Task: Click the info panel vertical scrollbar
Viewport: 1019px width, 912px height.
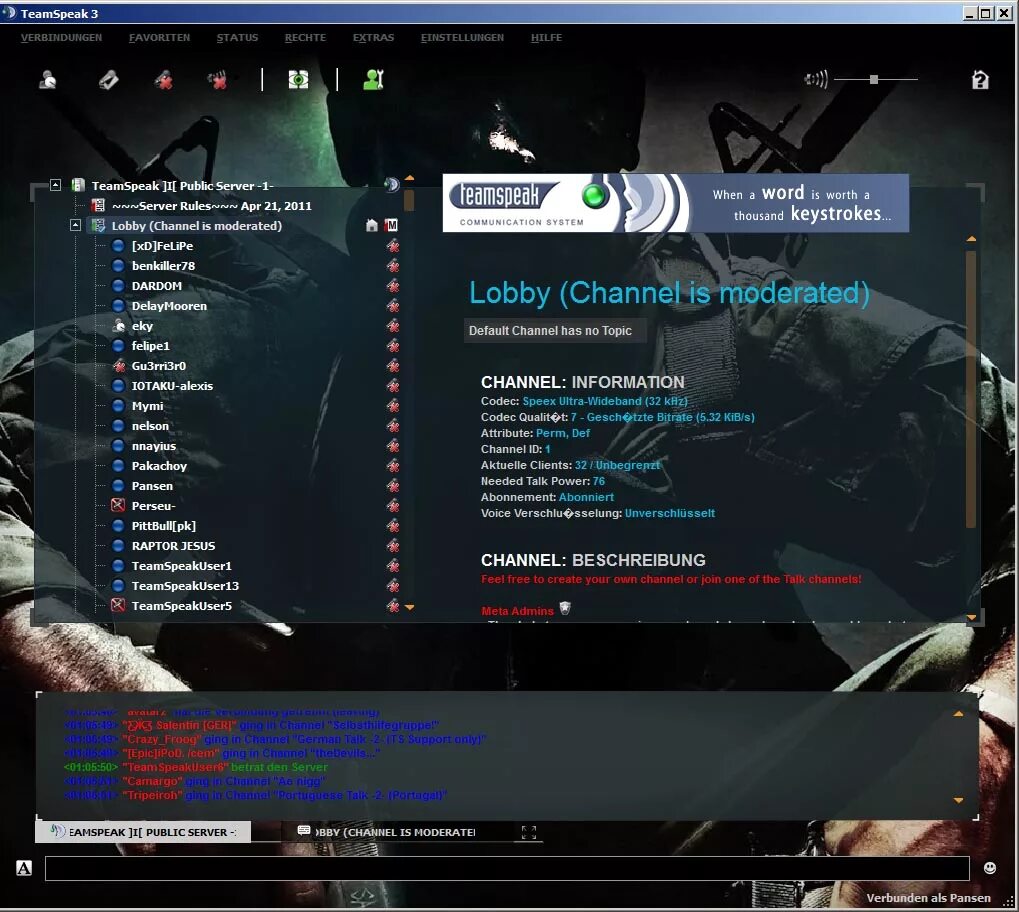Action: tap(972, 389)
